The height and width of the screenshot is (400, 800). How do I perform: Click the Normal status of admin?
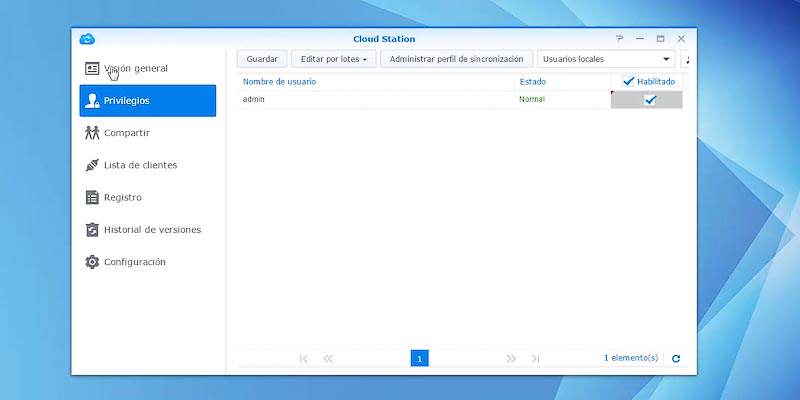click(532, 99)
